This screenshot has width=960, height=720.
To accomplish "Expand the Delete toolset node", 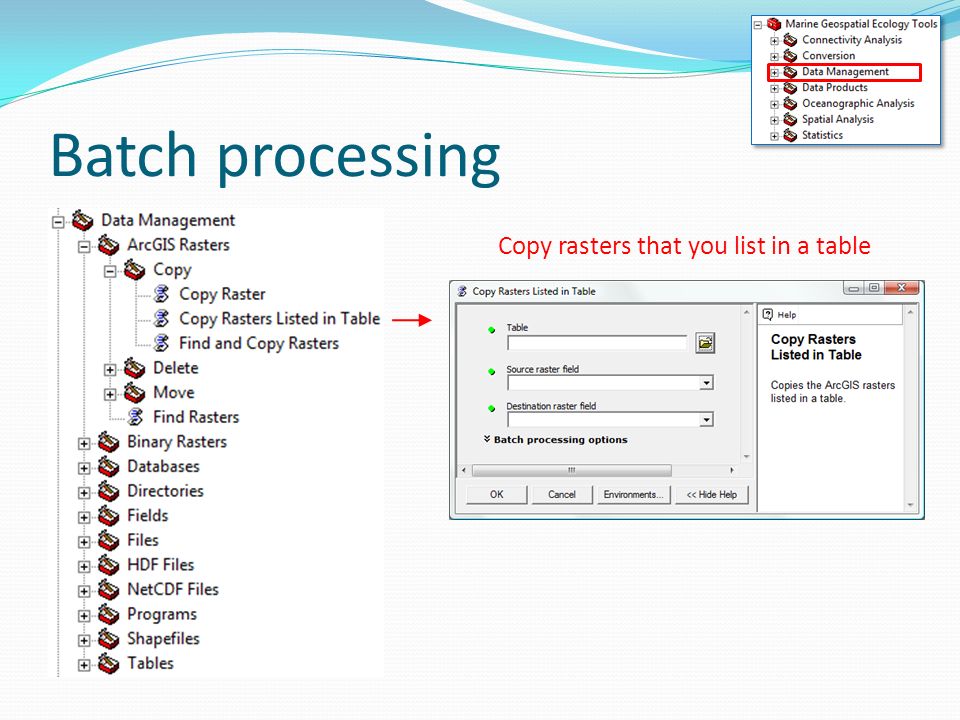I will 110,370.
